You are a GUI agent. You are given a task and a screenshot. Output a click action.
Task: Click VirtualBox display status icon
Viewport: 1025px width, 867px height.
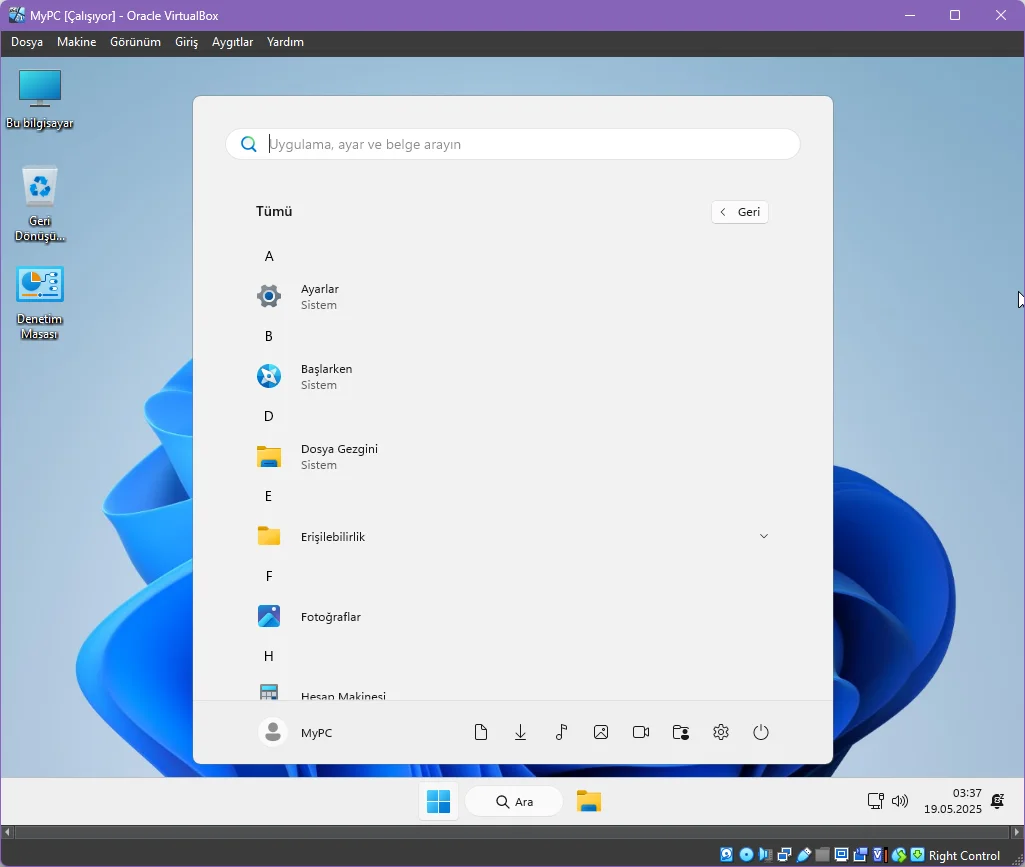pyautogui.click(x=841, y=855)
